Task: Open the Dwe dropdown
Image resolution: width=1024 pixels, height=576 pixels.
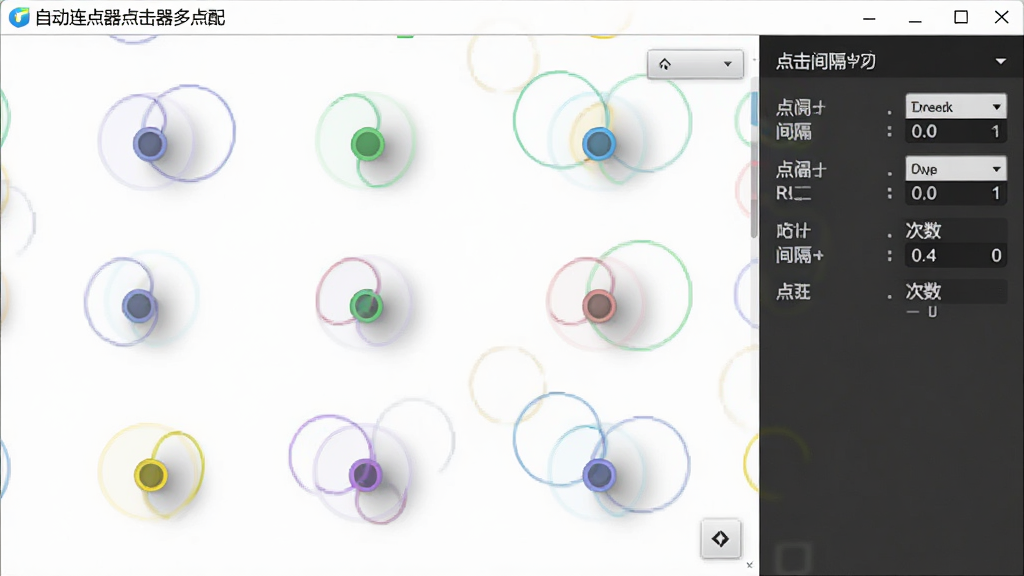Action: (955, 169)
